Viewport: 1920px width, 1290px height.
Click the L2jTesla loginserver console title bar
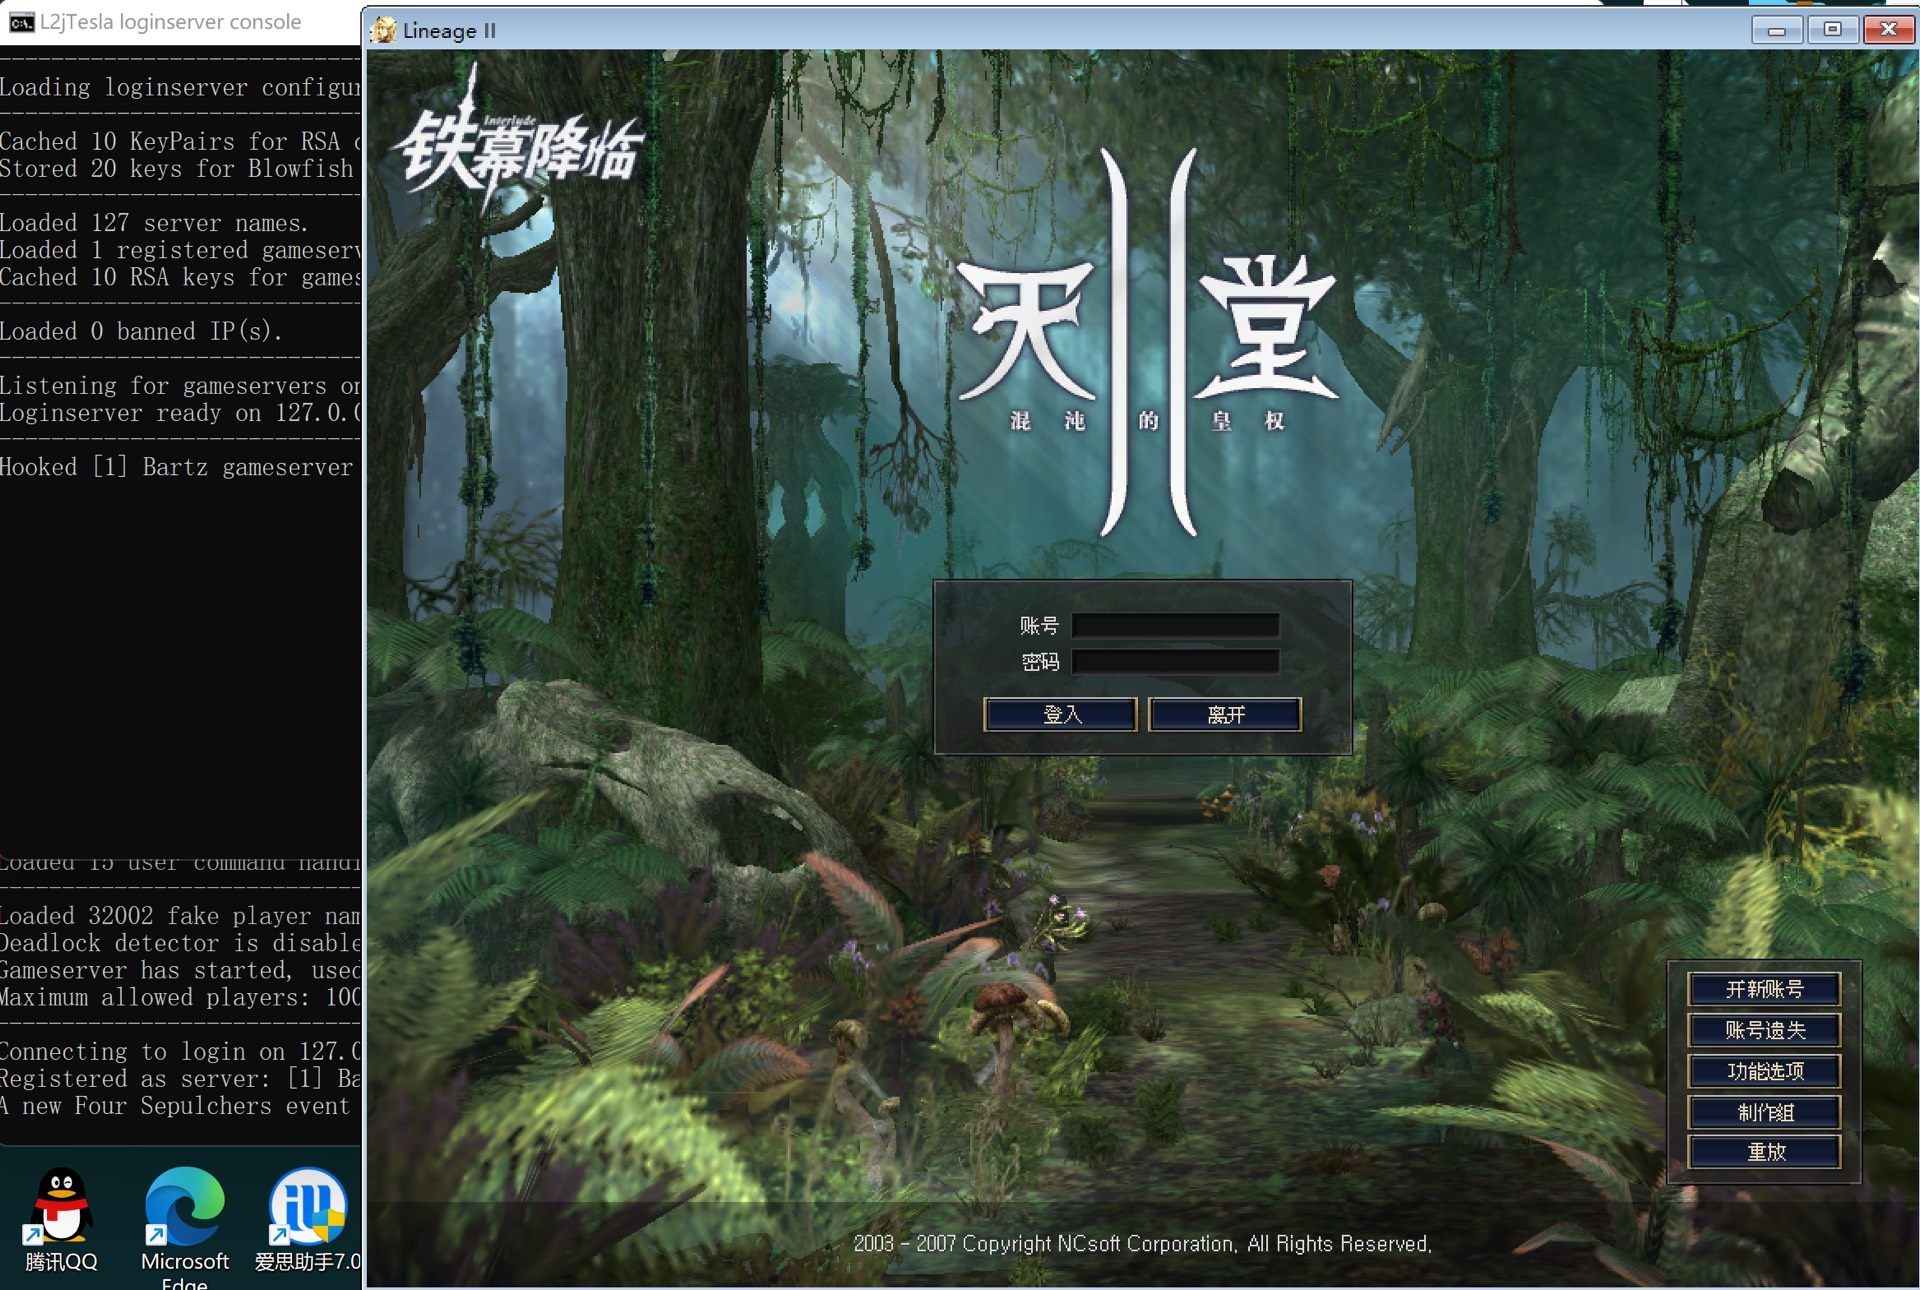[x=170, y=22]
